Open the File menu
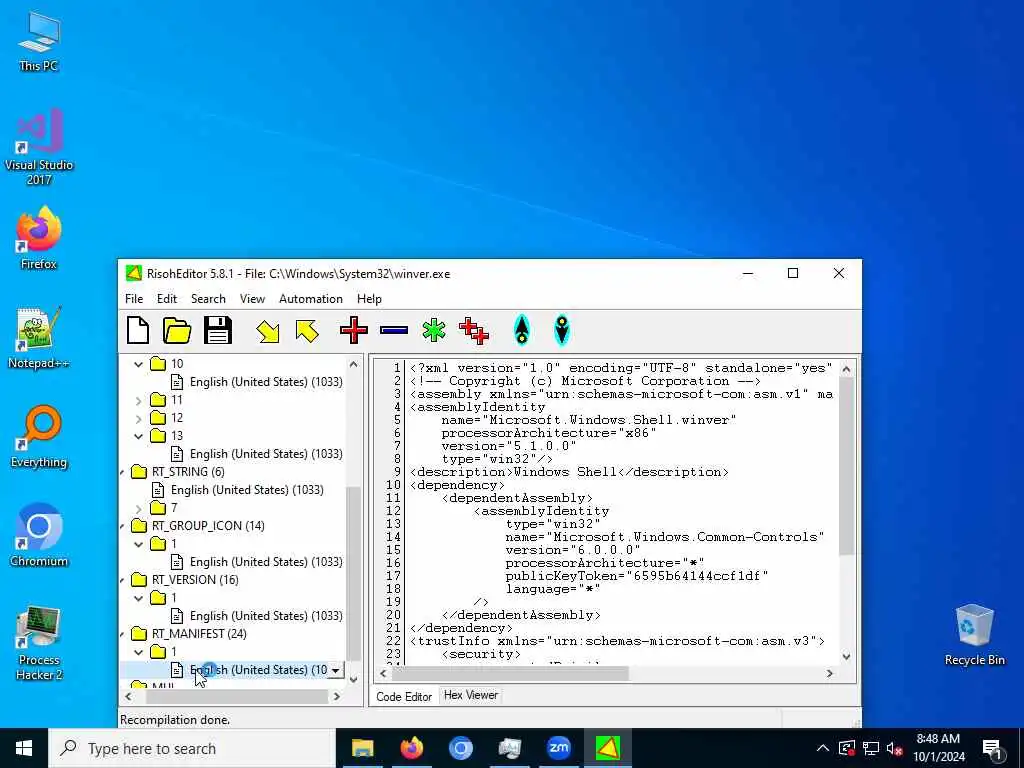 point(134,298)
